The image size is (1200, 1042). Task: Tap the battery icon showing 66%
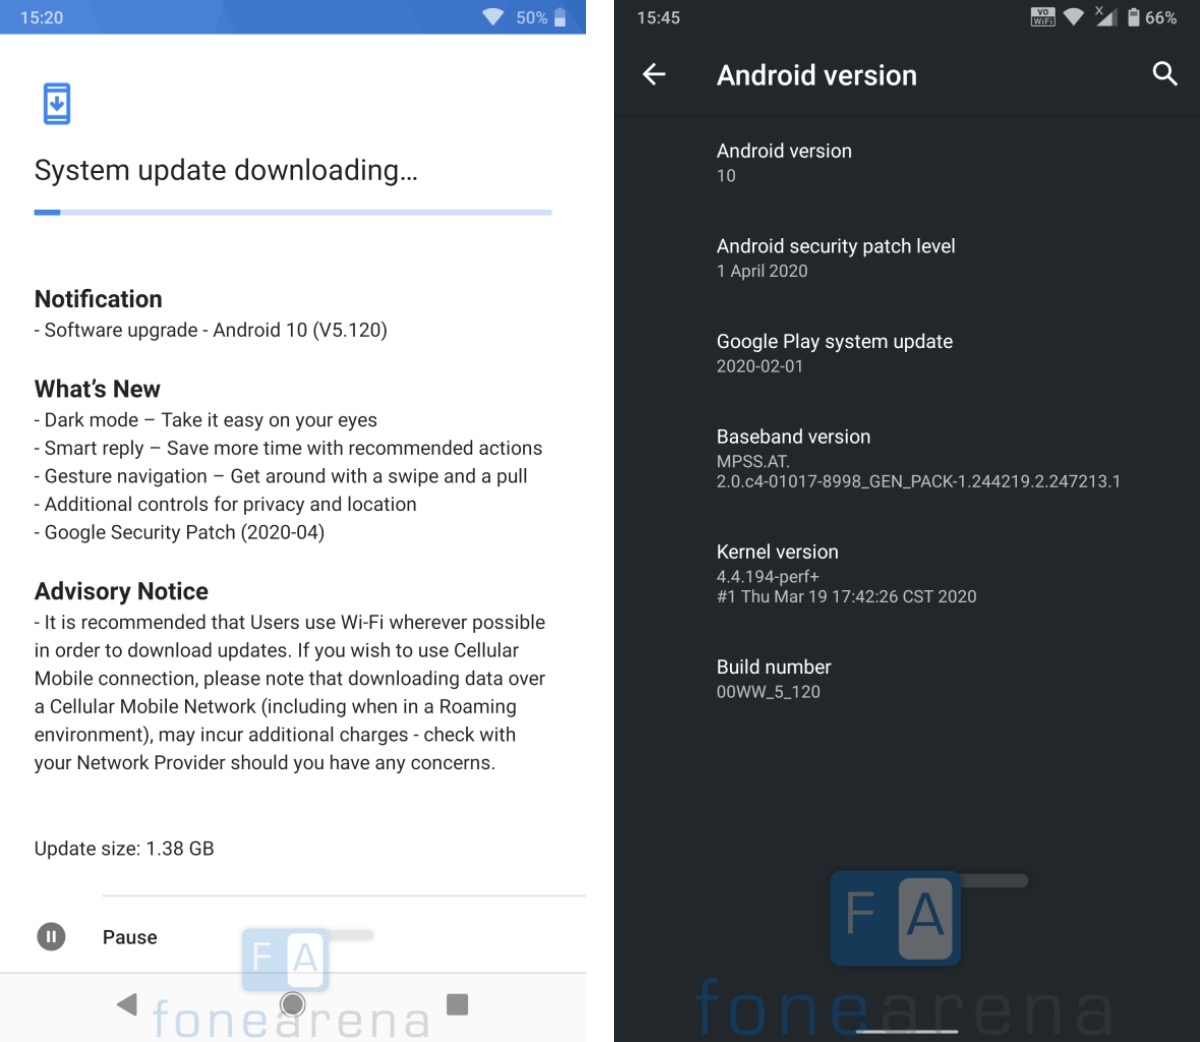tap(1133, 17)
